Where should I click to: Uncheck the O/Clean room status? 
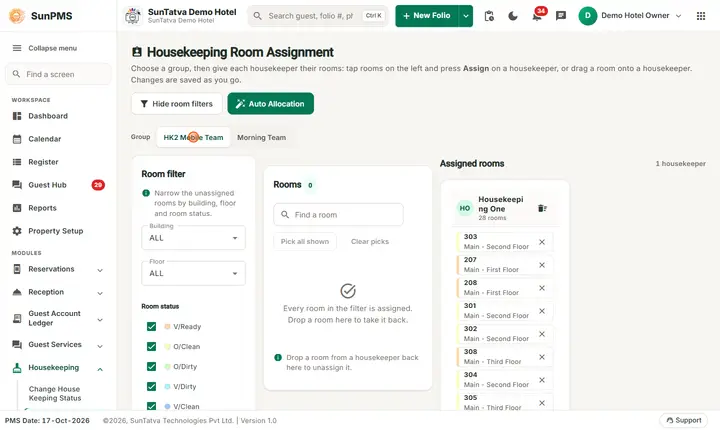coord(151,346)
